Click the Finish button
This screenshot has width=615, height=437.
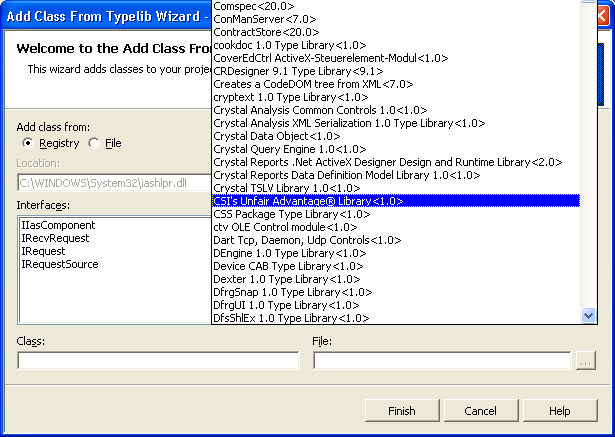coord(402,411)
